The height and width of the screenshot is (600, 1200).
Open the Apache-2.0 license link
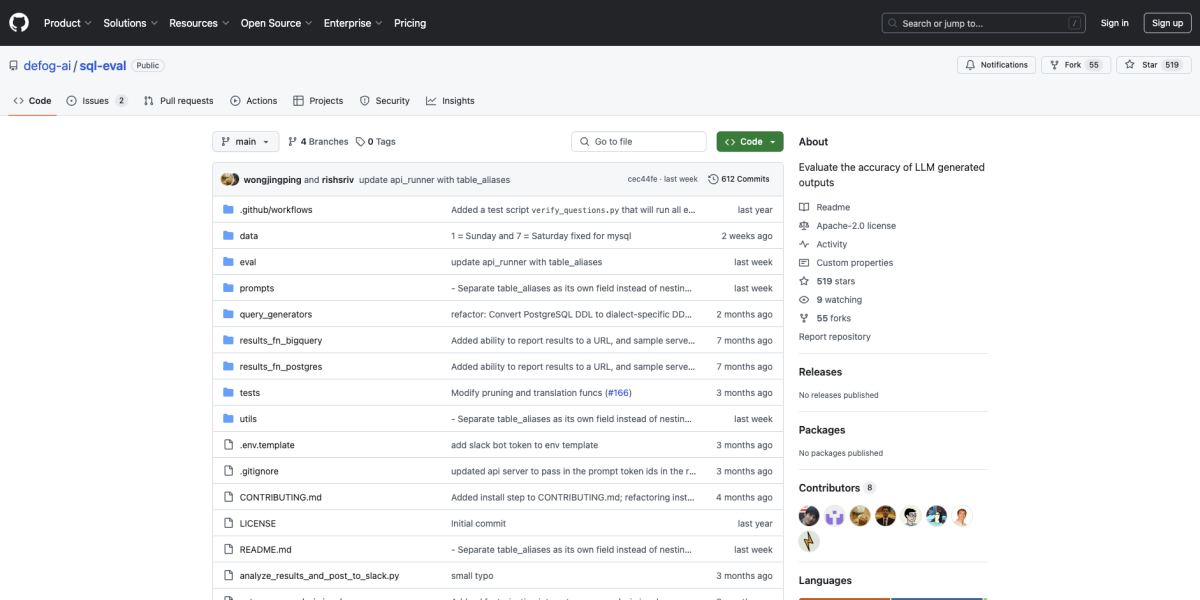(x=856, y=226)
